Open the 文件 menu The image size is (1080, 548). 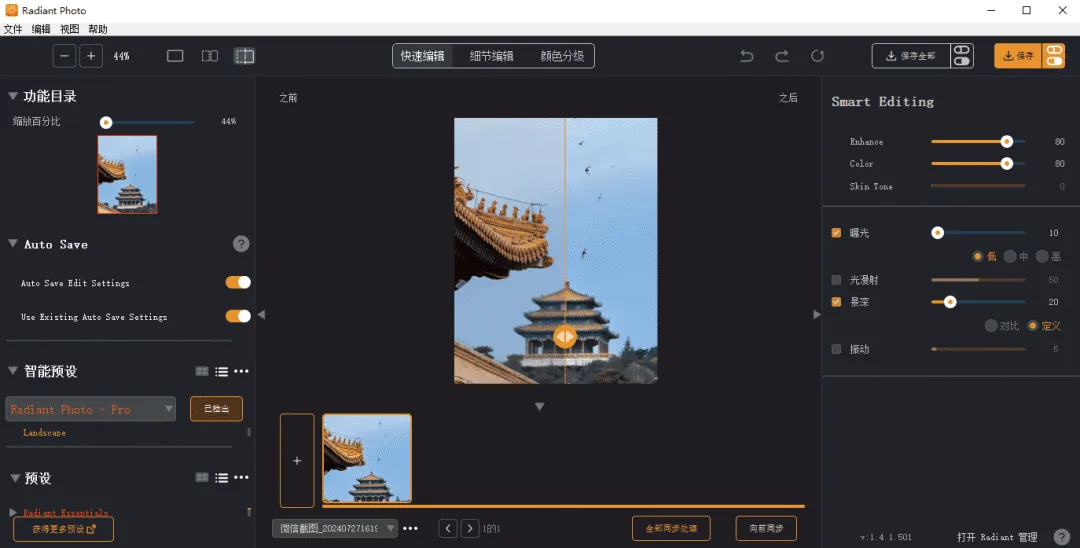coord(13,29)
